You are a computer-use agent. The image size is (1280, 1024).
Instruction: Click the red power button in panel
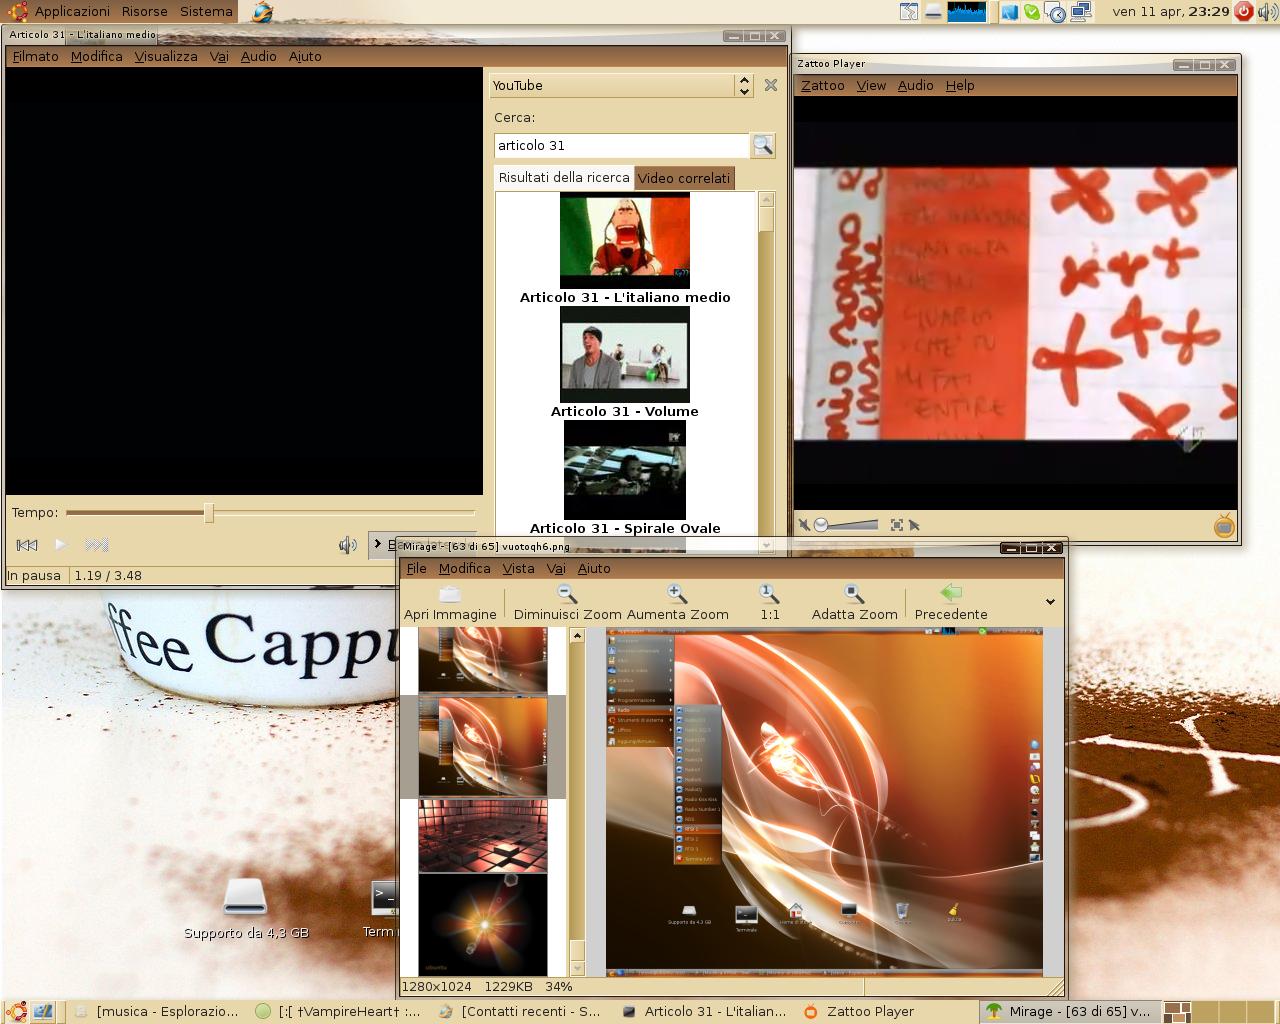point(1244,12)
